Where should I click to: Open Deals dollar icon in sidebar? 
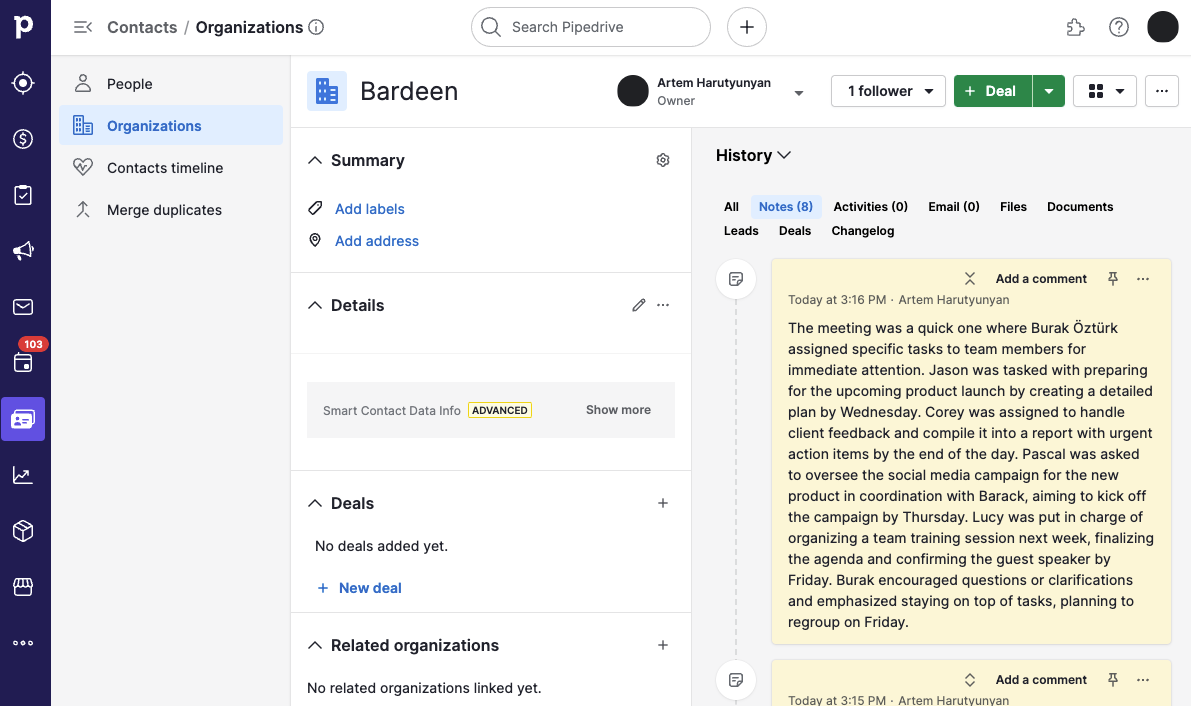(x=23, y=139)
